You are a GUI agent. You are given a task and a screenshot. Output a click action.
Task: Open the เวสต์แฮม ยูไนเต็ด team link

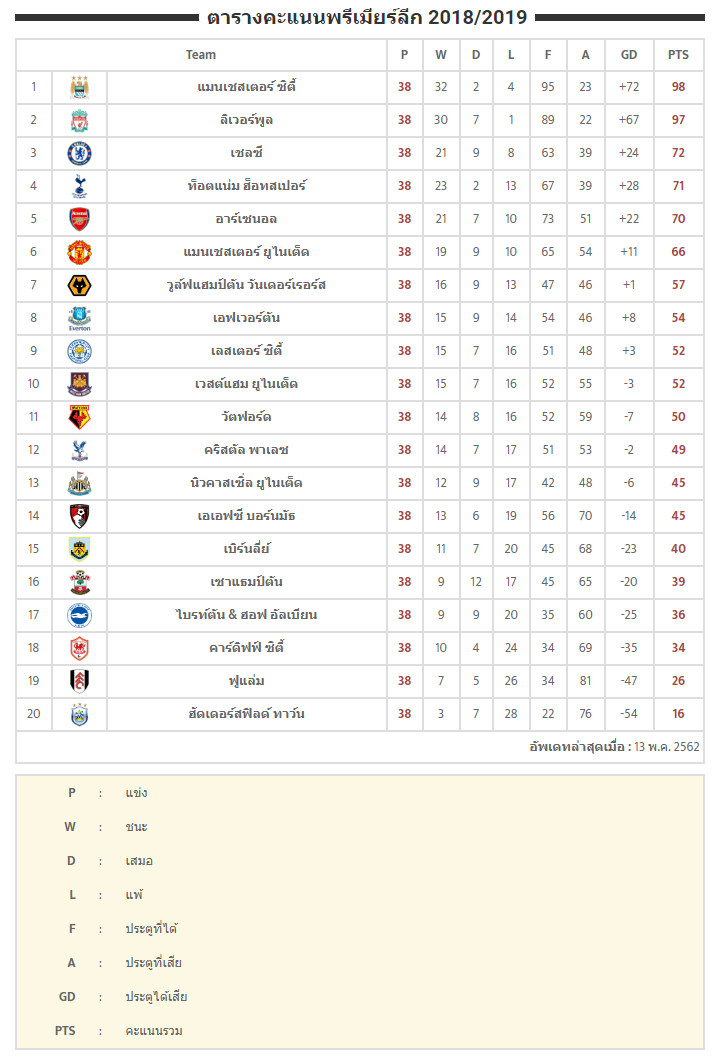[246, 384]
